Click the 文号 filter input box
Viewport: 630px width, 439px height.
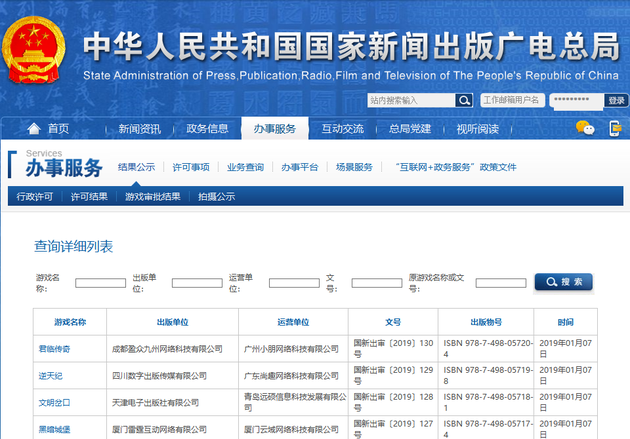tap(376, 283)
